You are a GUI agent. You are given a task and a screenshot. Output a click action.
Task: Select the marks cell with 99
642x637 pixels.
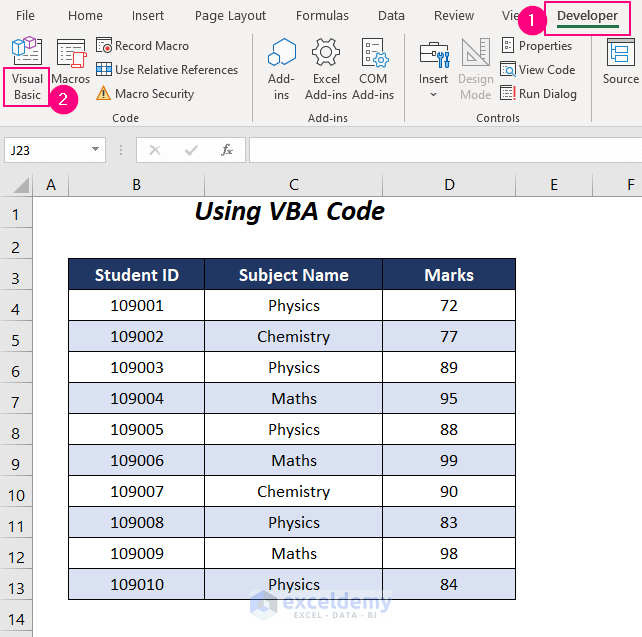[x=449, y=460]
